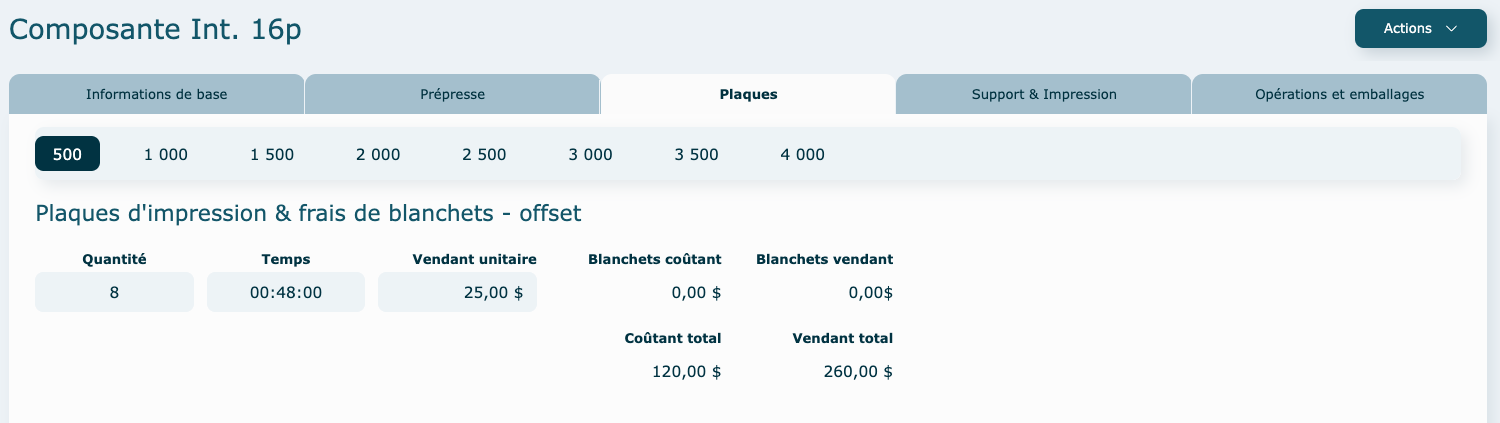Select the 500 quantity option
The height and width of the screenshot is (423, 1500).
coord(67,154)
